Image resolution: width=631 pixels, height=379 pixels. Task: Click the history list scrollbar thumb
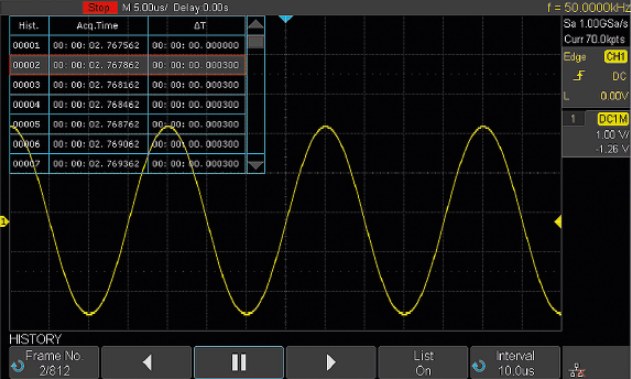[256, 41]
